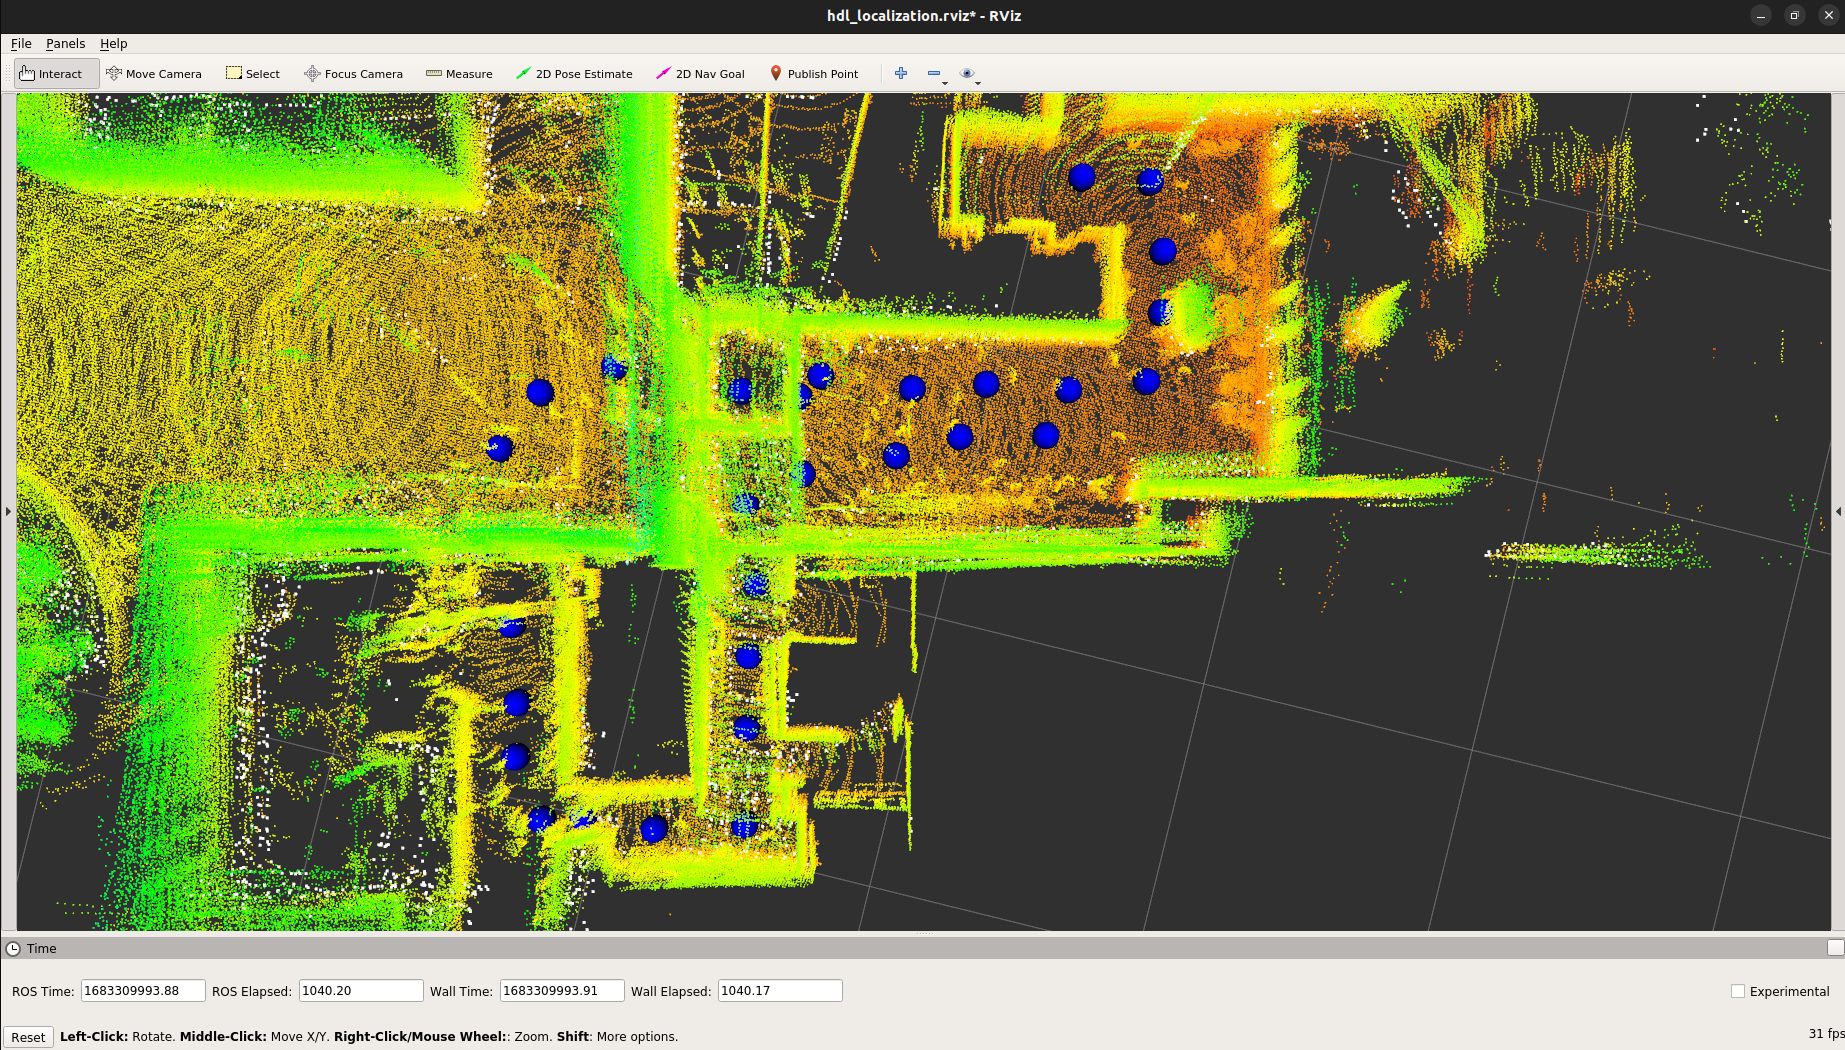Click the Time panel clock icon
This screenshot has width=1845, height=1050.
pos(13,948)
